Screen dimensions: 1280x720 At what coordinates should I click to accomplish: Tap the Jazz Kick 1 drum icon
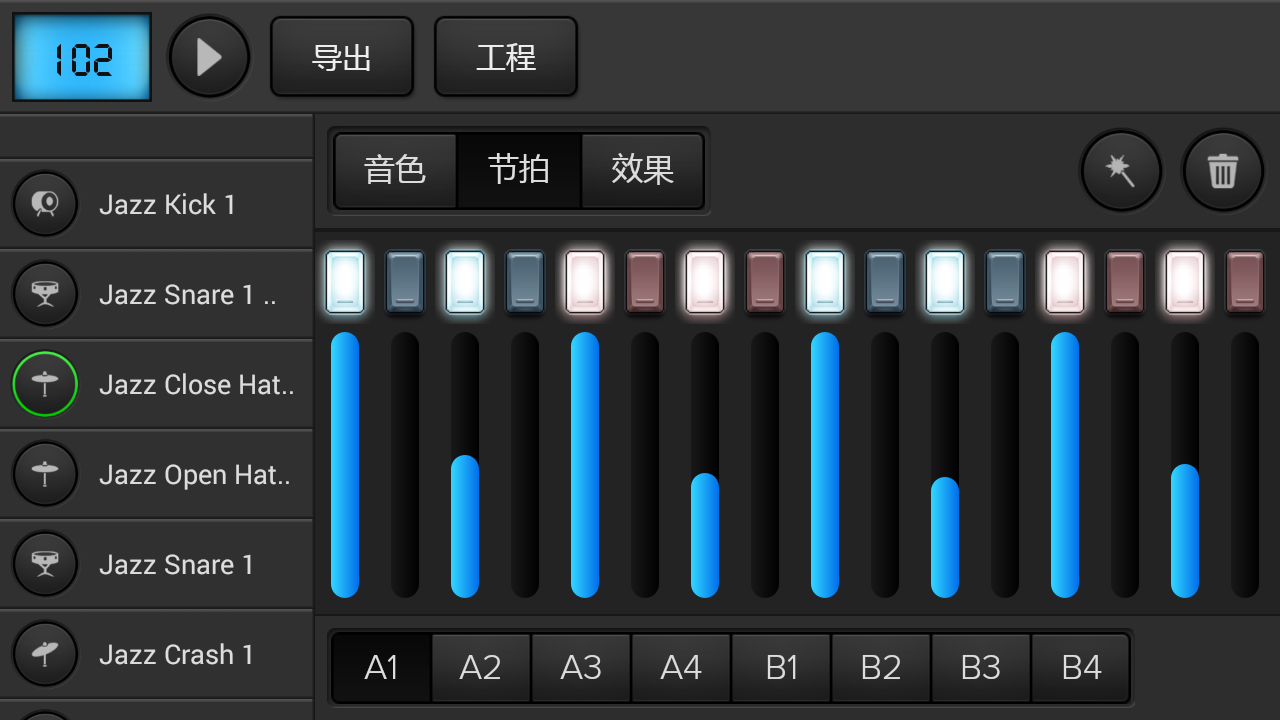[x=45, y=204]
